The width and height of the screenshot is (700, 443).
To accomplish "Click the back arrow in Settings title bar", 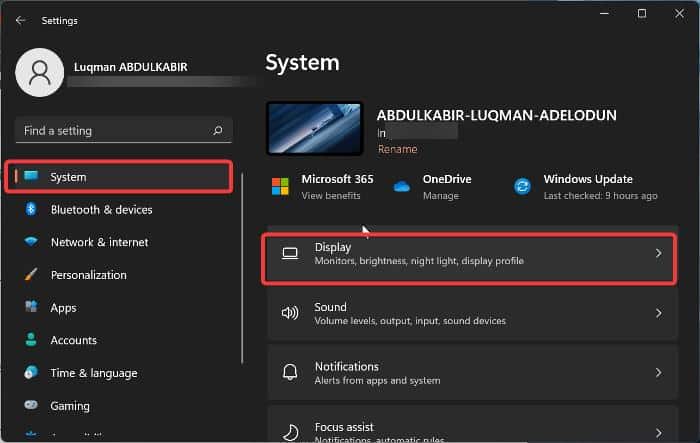I will (20, 20).
